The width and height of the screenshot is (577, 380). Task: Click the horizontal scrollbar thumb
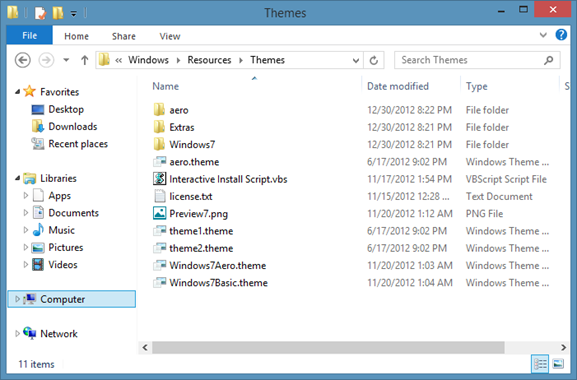328,347
